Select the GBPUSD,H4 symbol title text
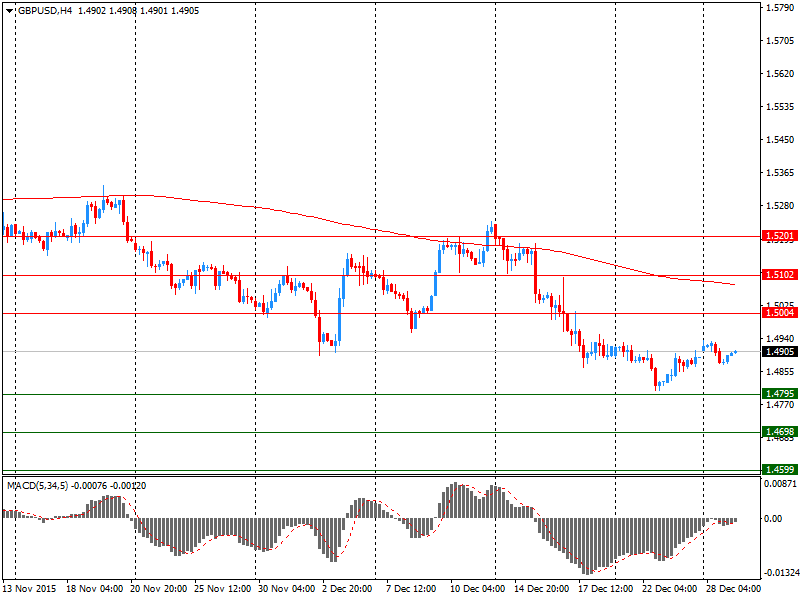This screenshot has width=800, height=600. click(x=45, y=11)
